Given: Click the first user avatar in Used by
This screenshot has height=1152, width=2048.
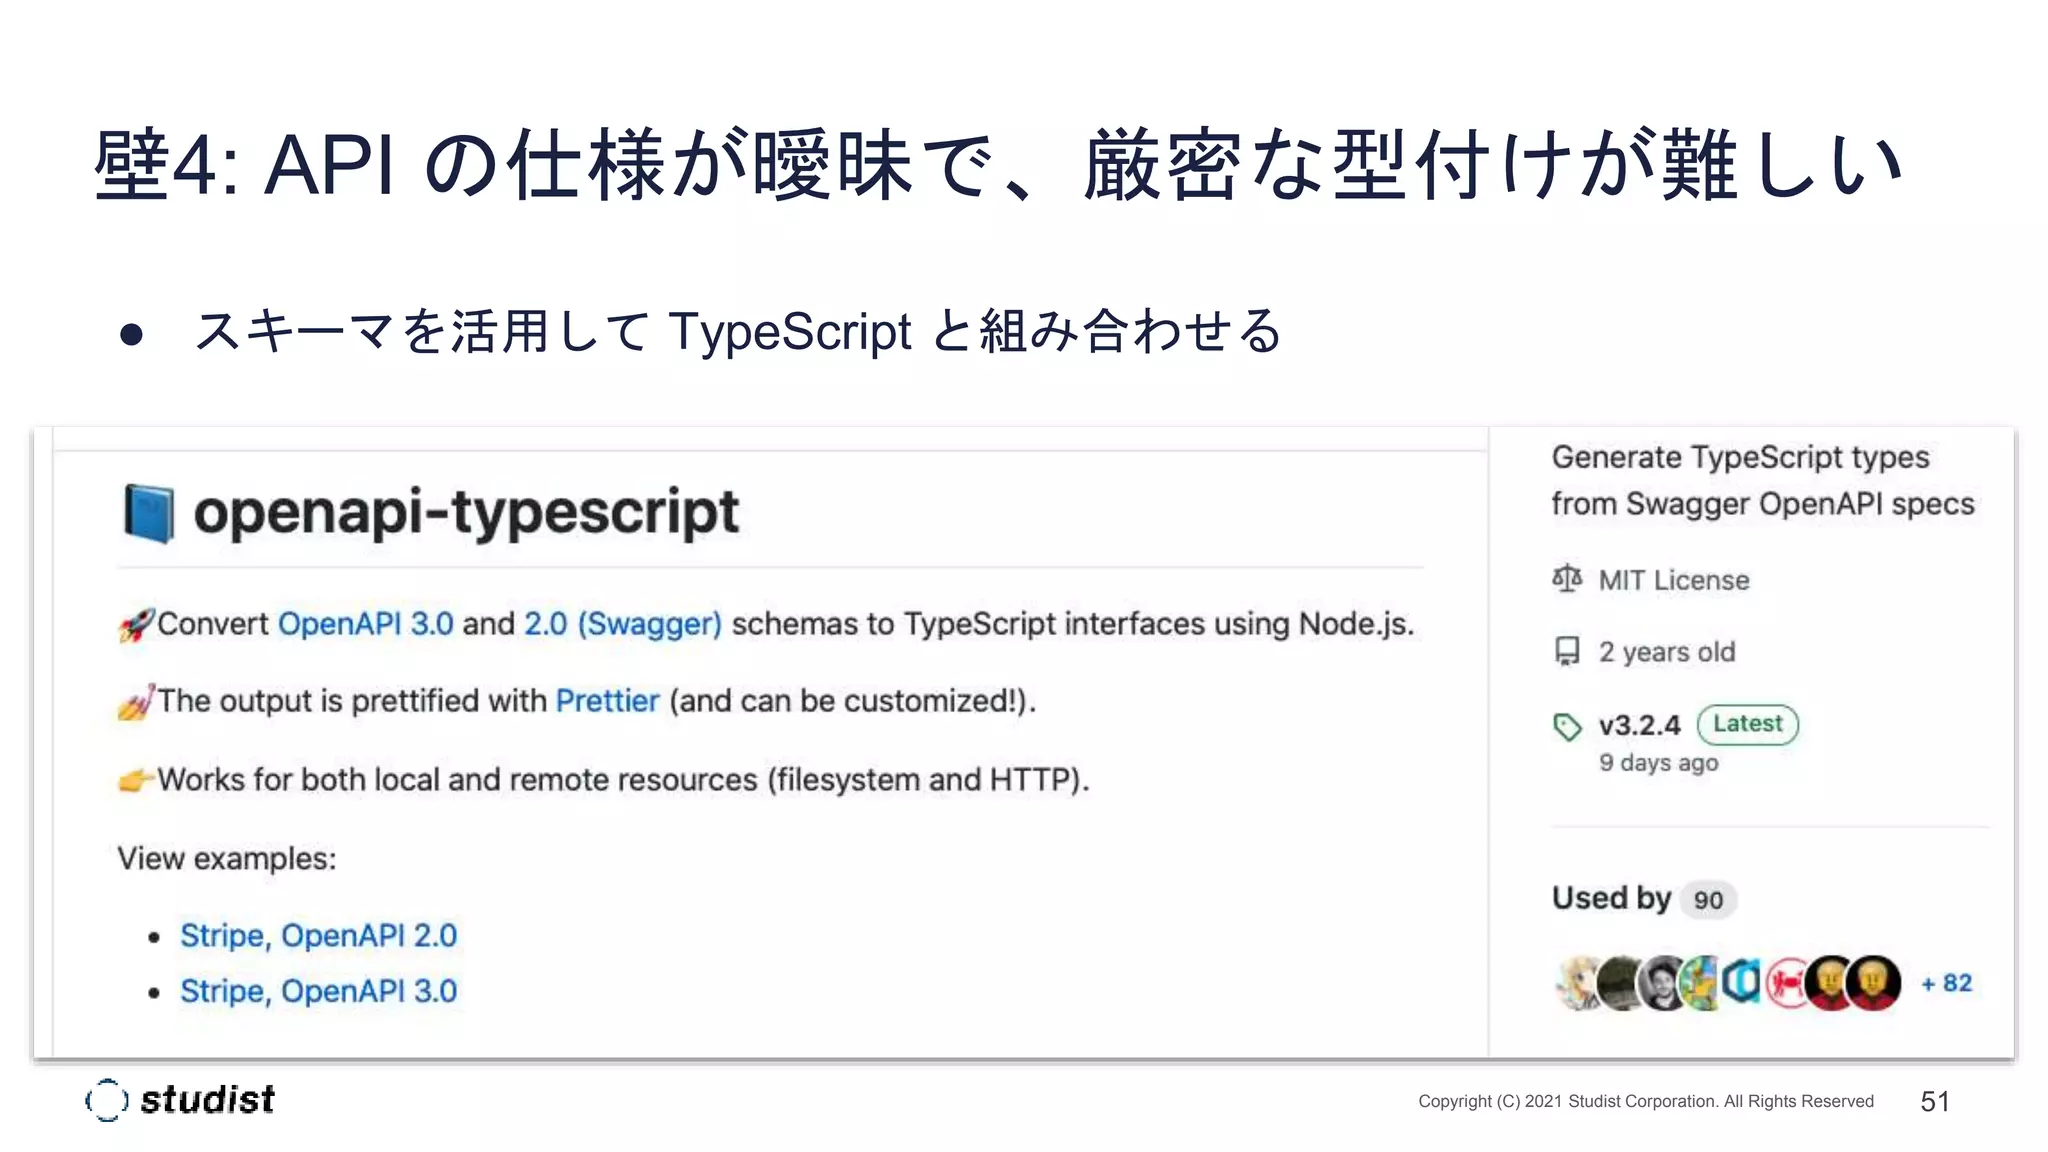Looking at the screenshot, I should [1578, 983].
